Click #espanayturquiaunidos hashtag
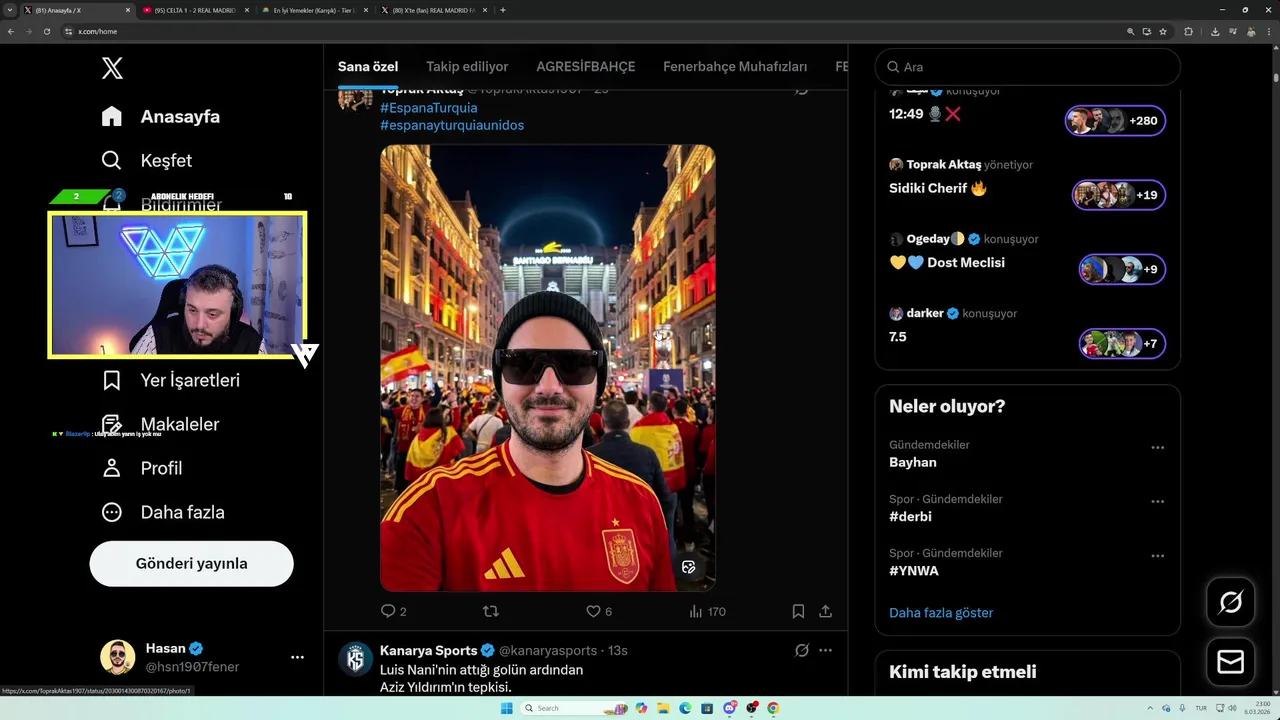Viewport: 1280px width, 720px height. [x=452, y=125]
